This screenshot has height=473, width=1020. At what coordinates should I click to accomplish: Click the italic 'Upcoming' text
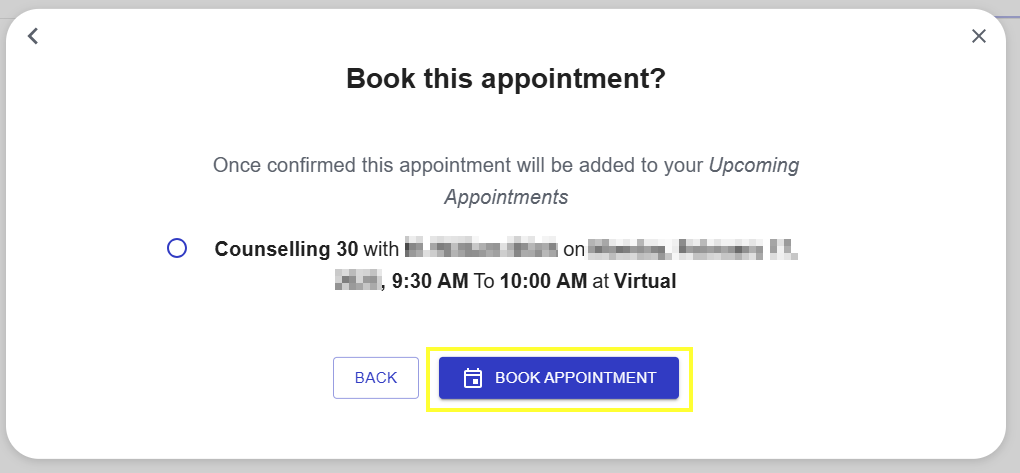[x=753, y=165]
